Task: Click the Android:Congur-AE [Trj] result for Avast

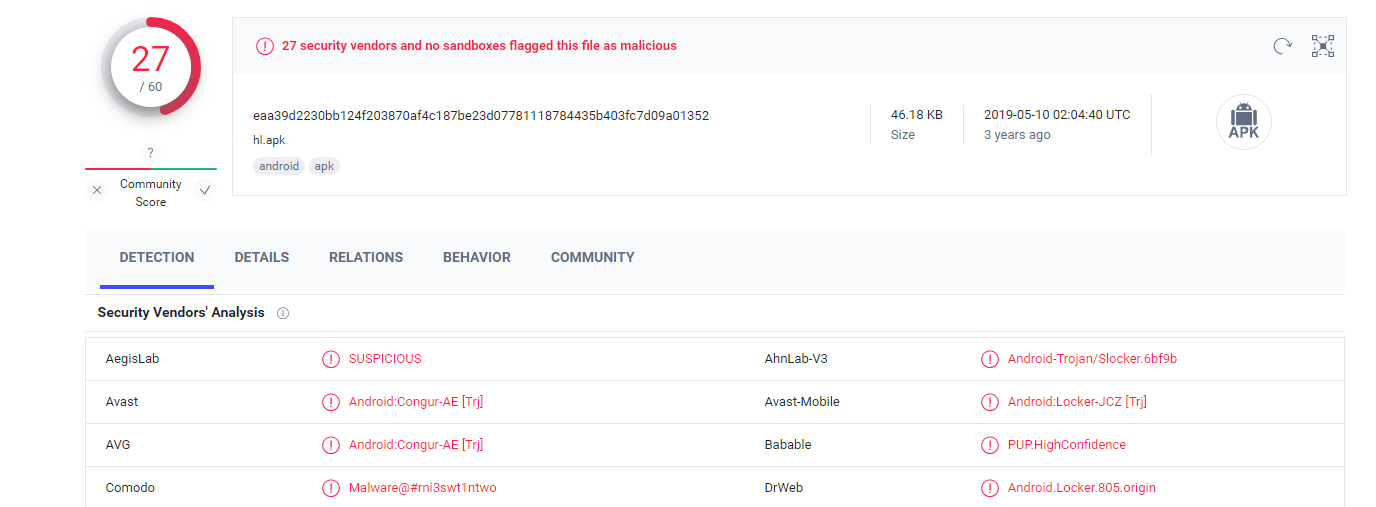Action: (x=416, y=402)
